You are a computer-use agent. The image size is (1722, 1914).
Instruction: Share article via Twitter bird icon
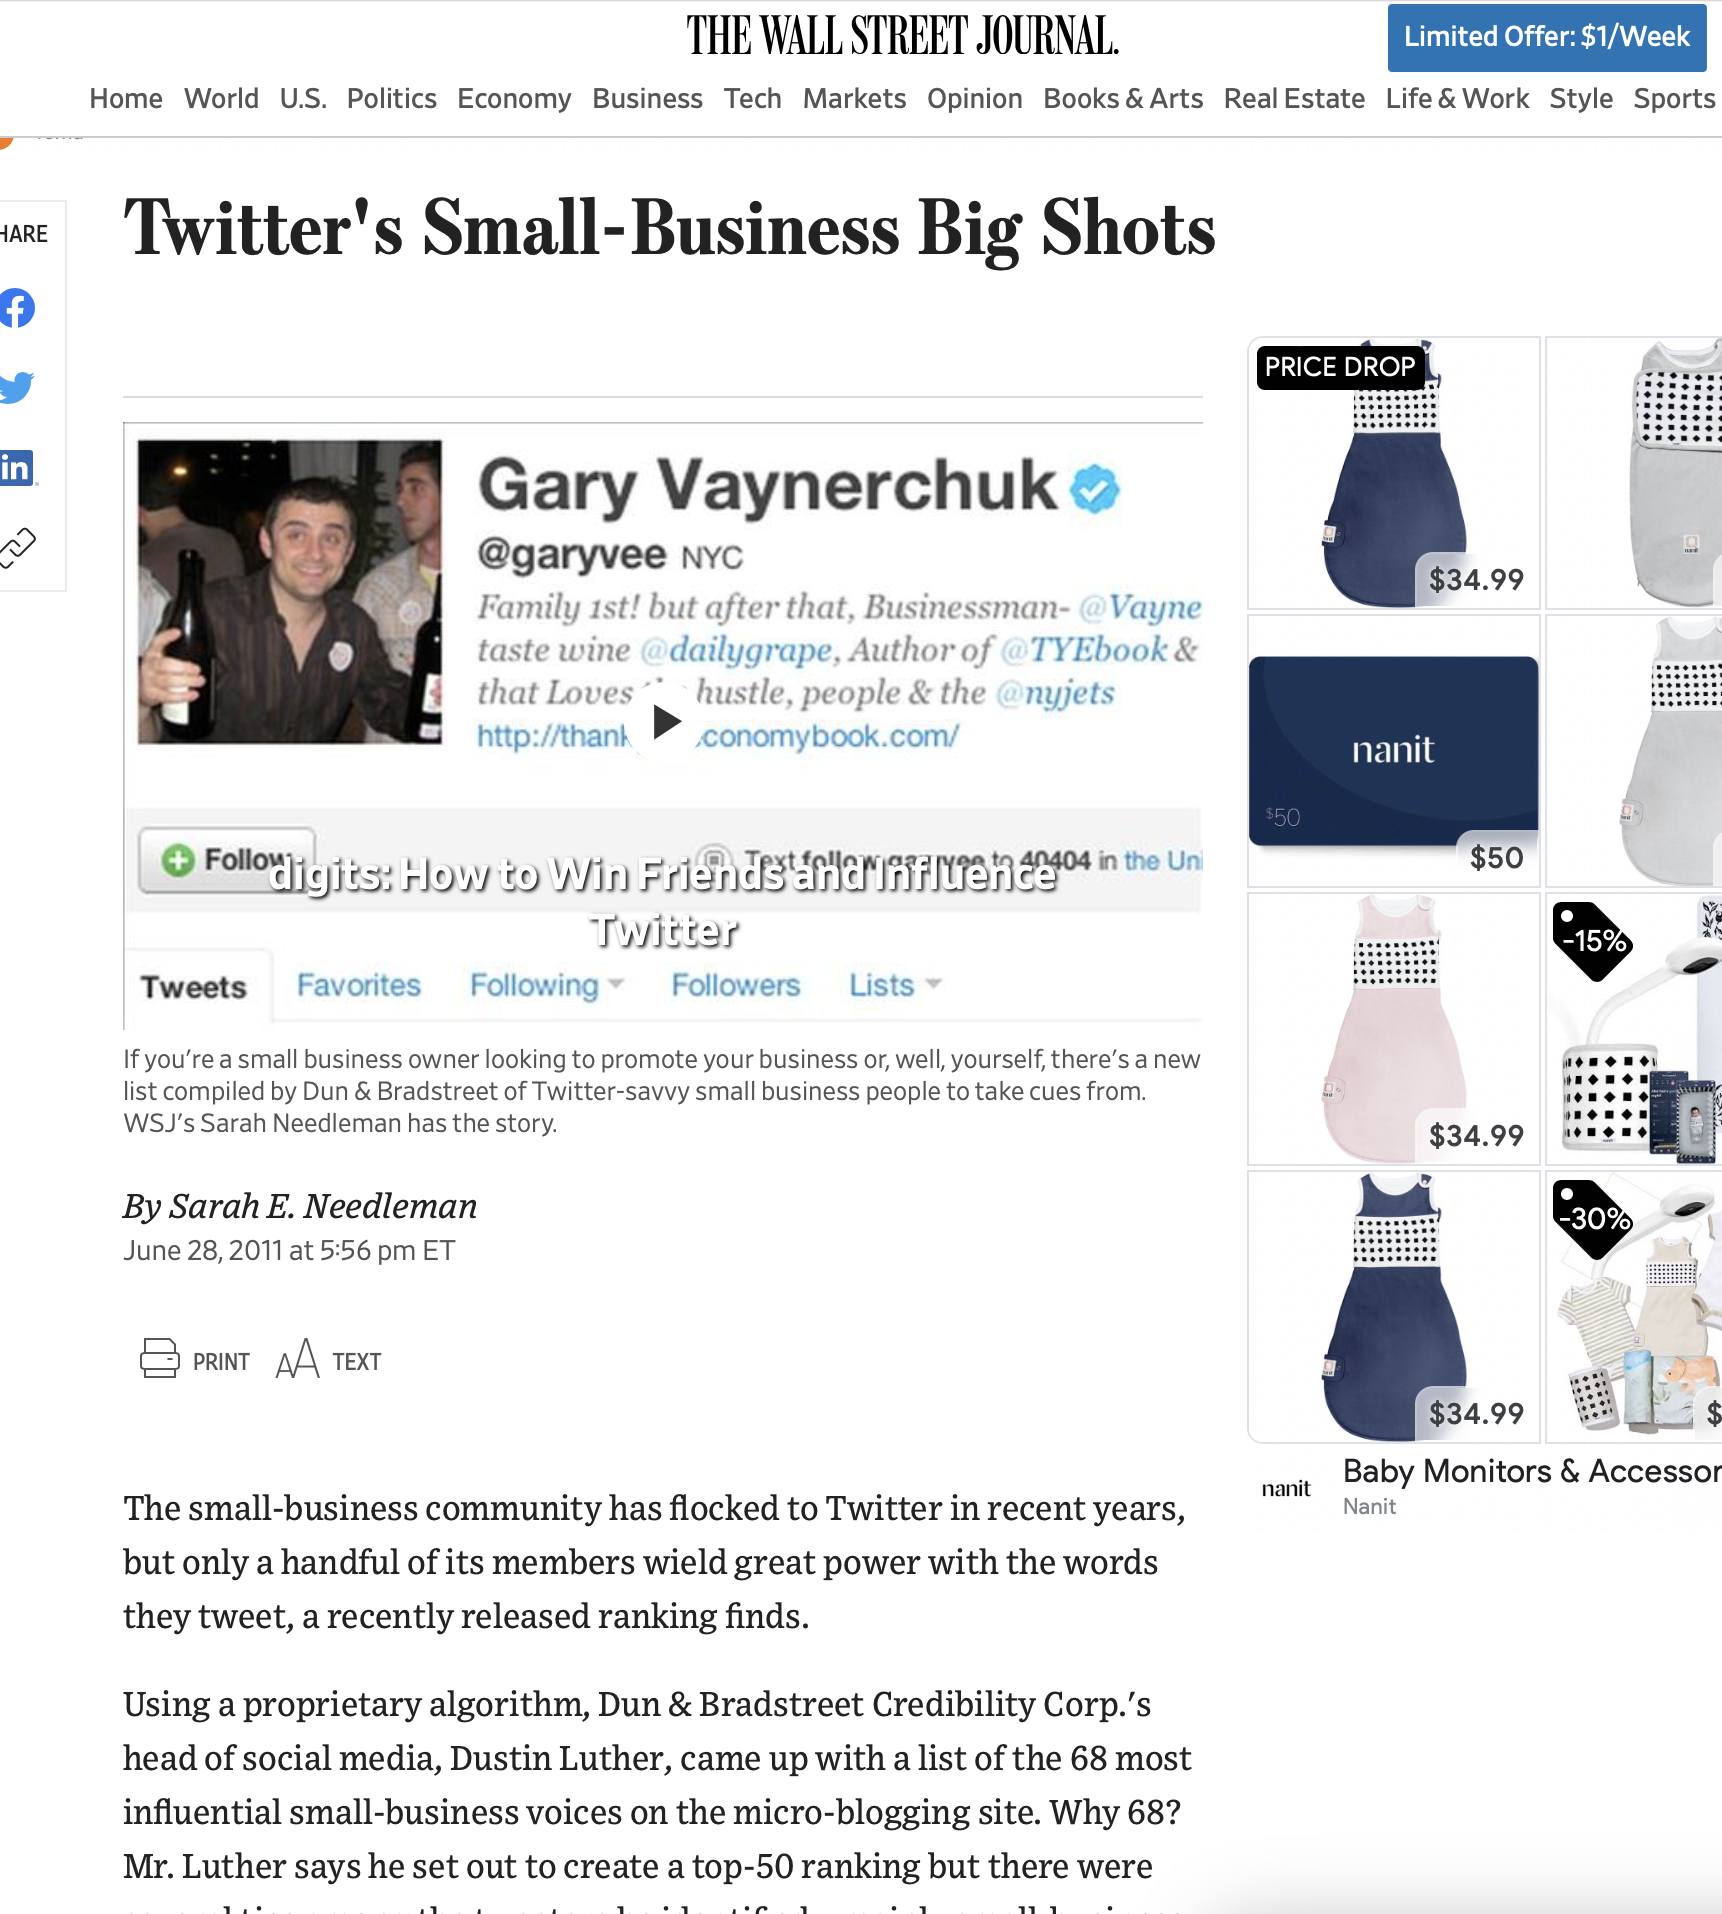point(16,387)
